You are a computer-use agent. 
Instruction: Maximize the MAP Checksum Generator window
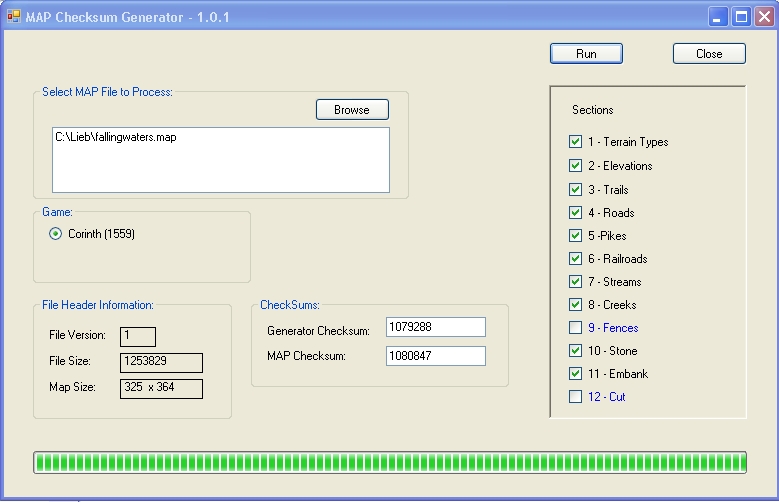[741, 17]
